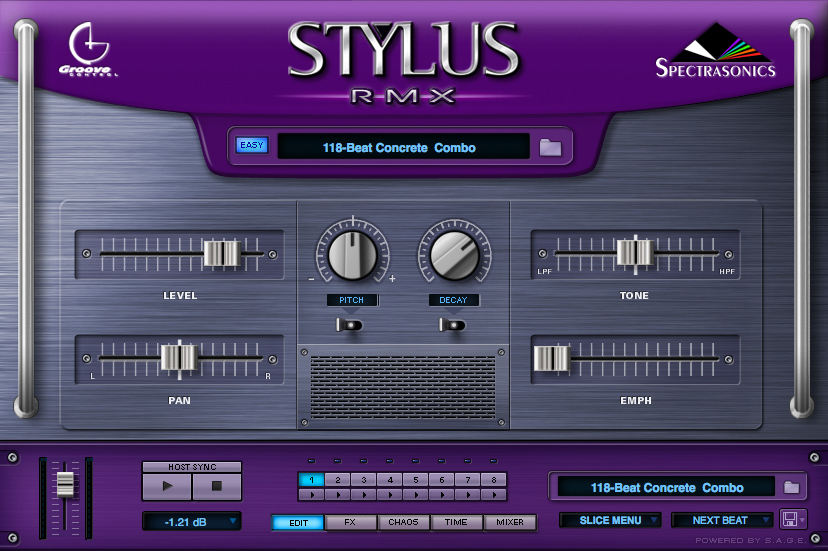828x551 pixels.
Task: Click the HOST SYNC button
Action: pyautogui.click(x=192, y=467)
